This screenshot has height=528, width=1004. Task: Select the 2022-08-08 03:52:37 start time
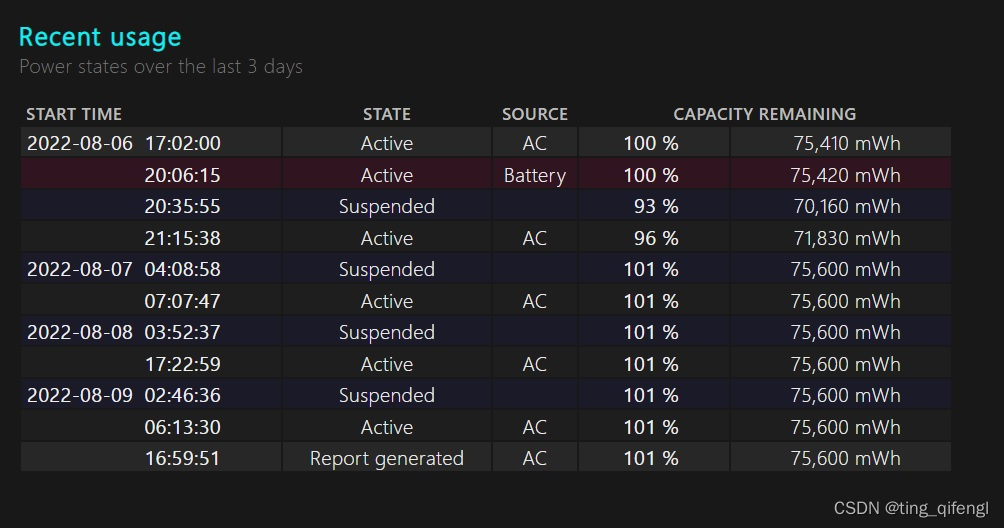click(x=124, y=332)
